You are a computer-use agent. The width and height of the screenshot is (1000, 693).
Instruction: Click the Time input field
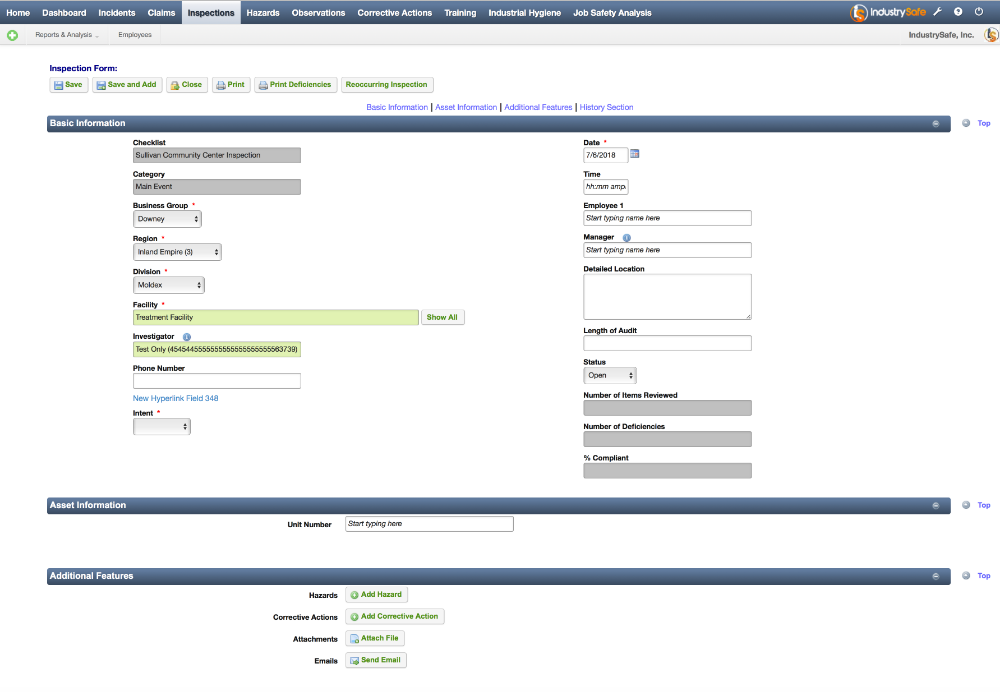pyautogui.click(x=606, y=187)
